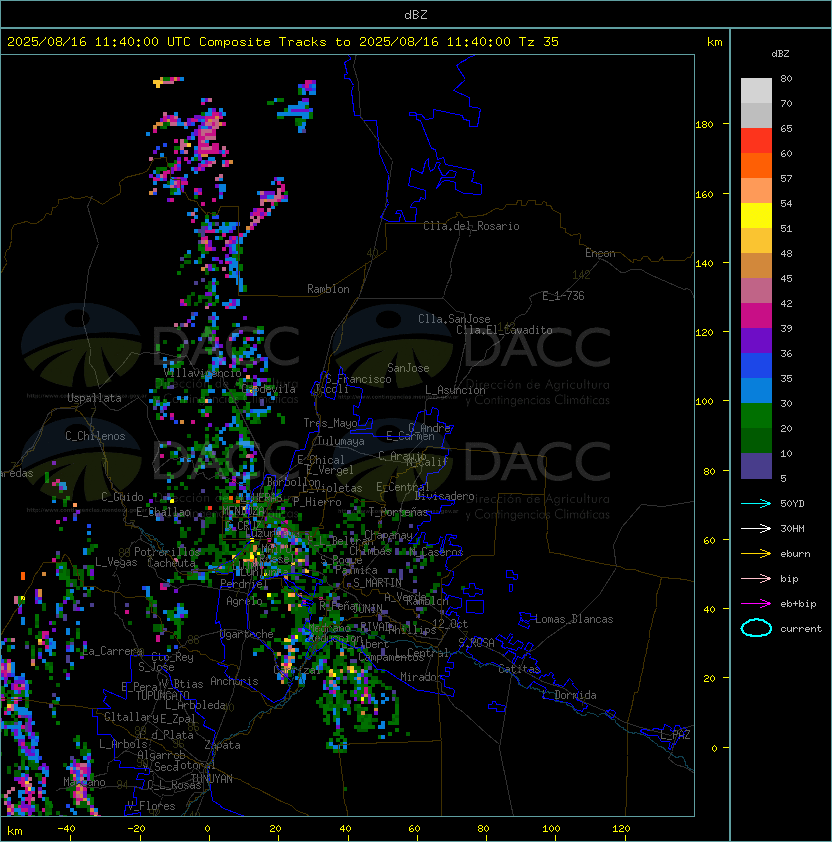Click the '160' km axis tick label
832x842 pixels.
coord(704,194)
